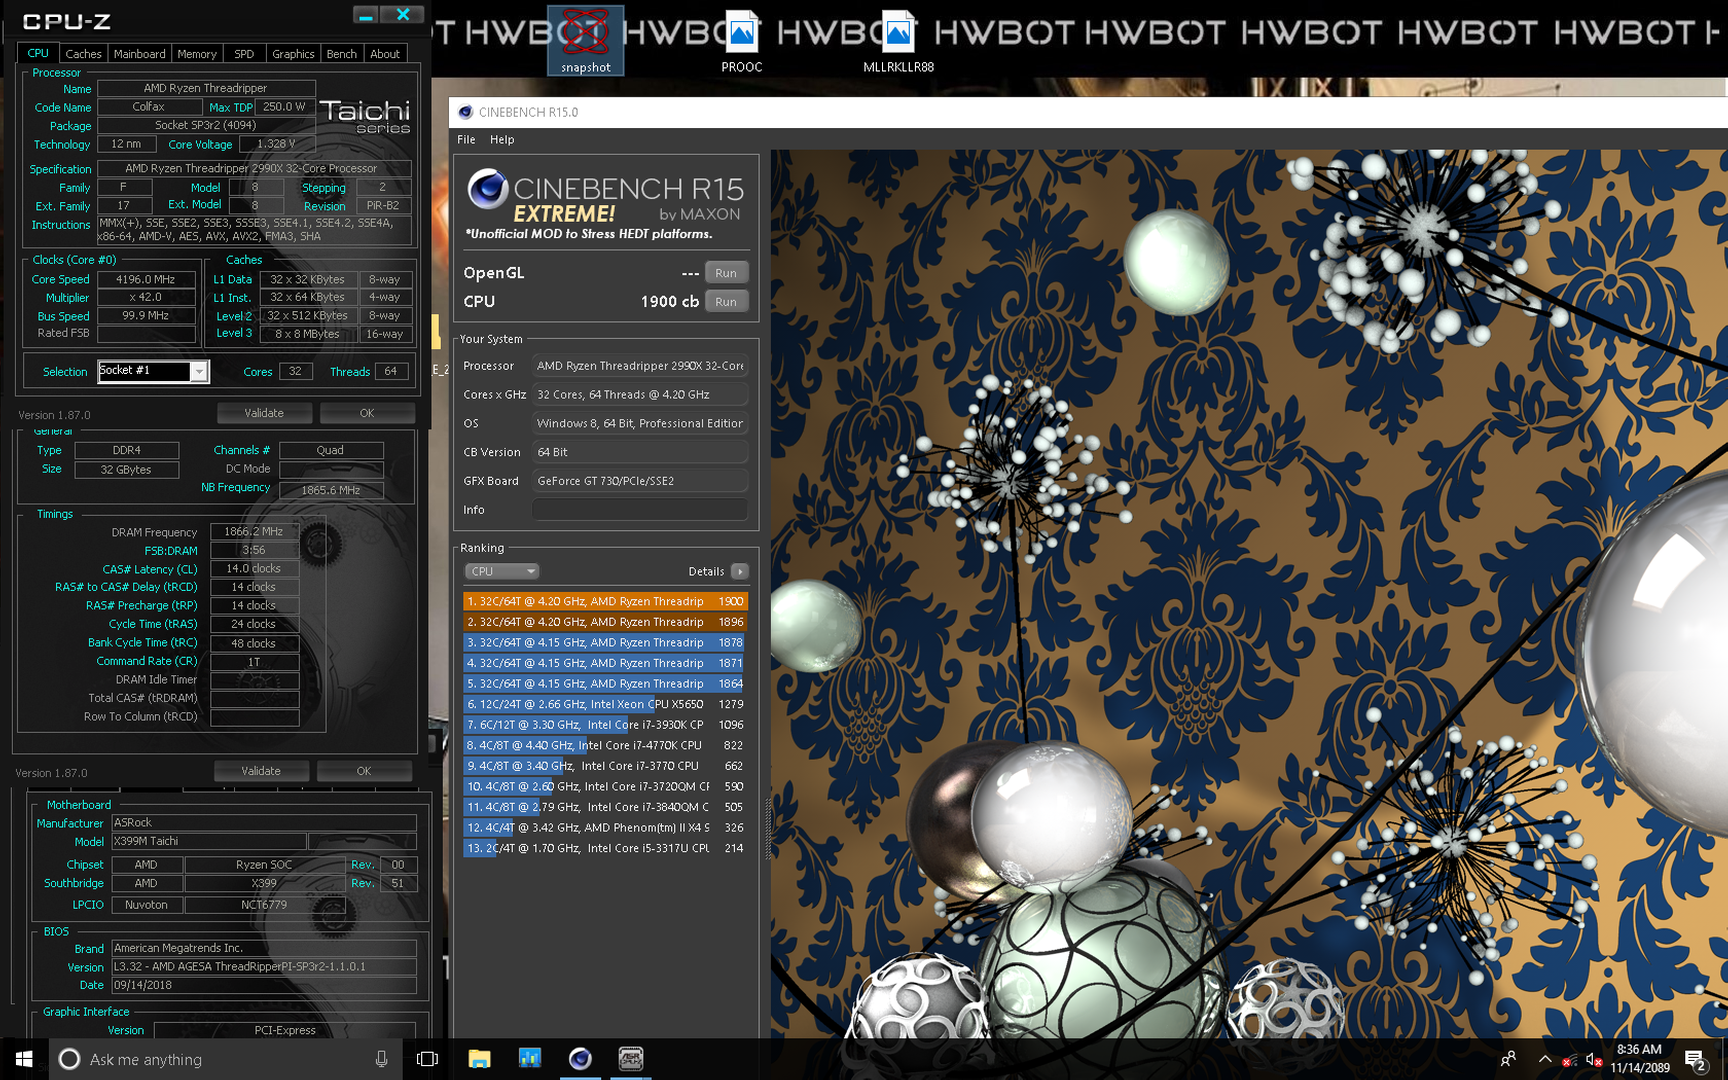
Task: Select AMD Phenom II X4 ranking row
Action: click(x=606, y=828)
